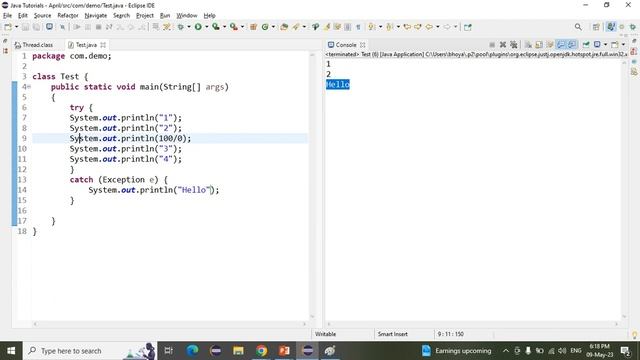Viewport: 640px width, 360px height.
Task: Click the Pin Console icon
Action: tap(586, 45)
